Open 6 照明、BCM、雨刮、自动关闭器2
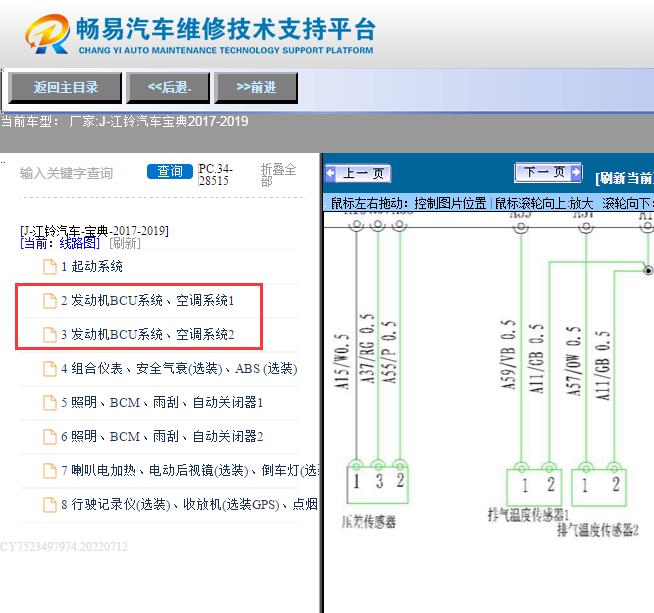 tap(162, 437)
